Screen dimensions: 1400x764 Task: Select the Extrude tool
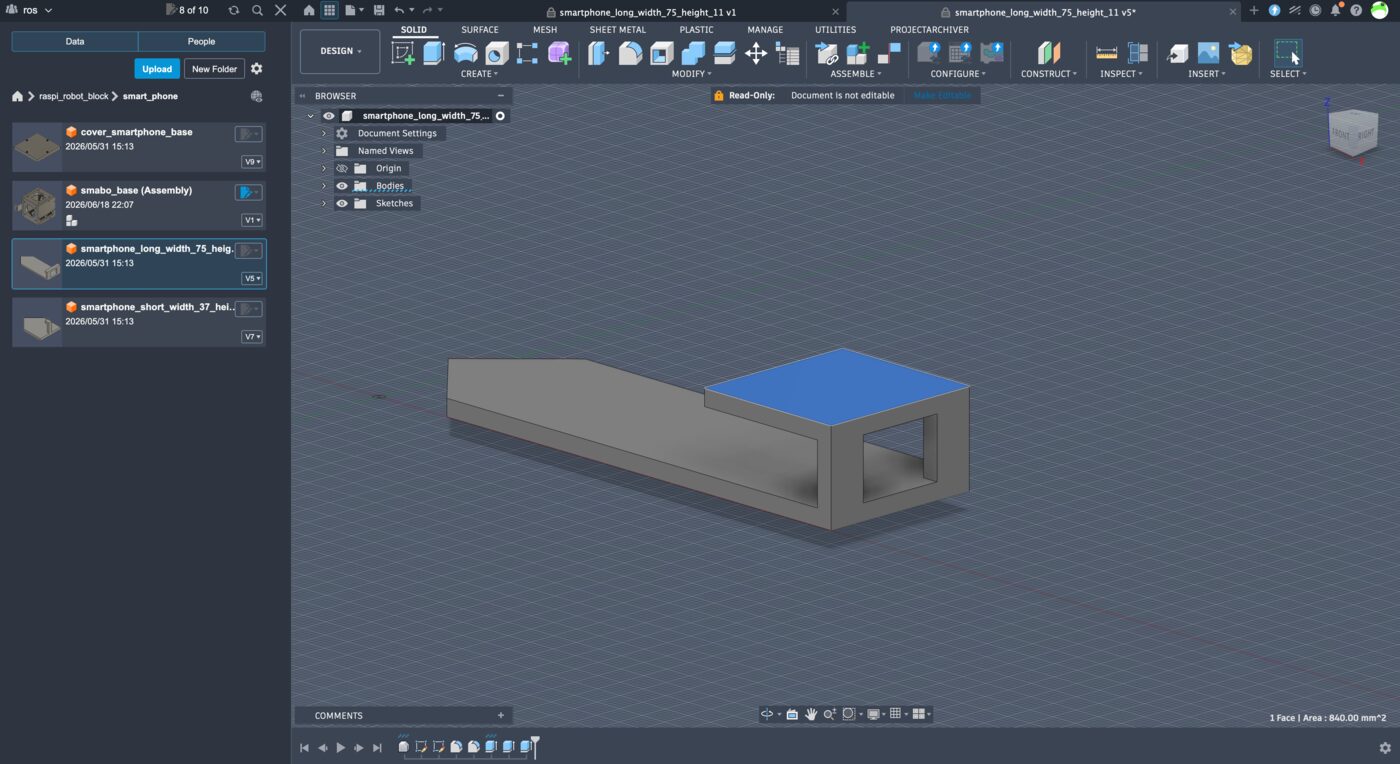click(x=434, y=53)
